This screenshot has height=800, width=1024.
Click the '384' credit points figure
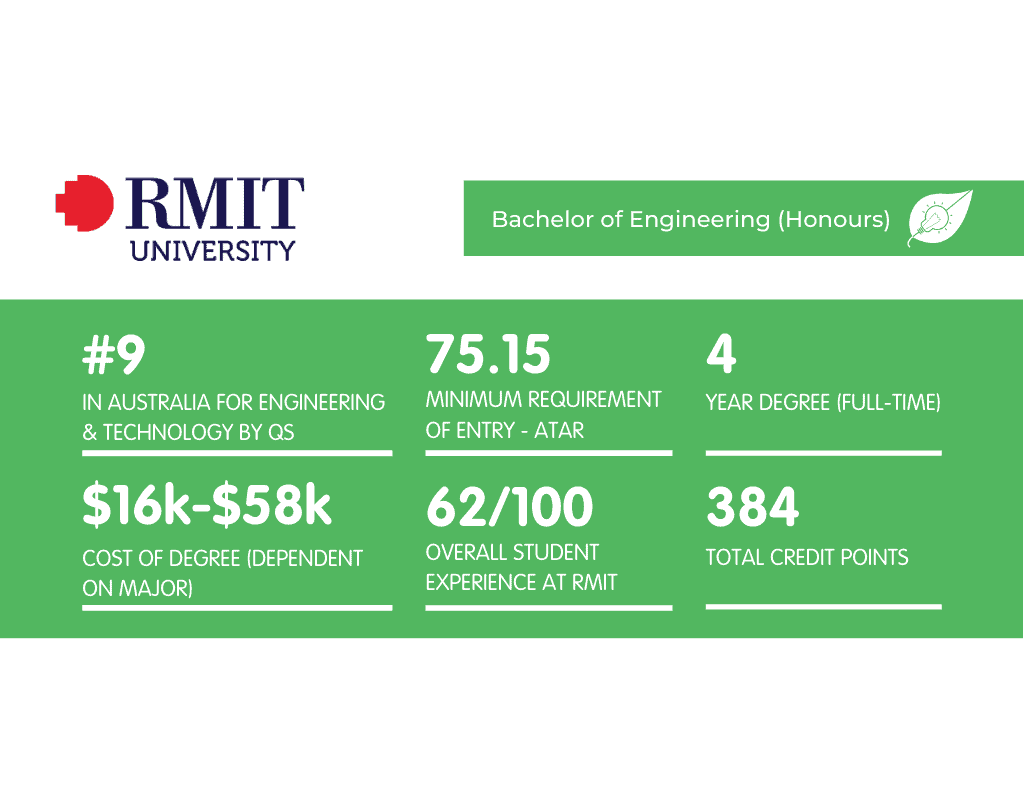(752, 508)
